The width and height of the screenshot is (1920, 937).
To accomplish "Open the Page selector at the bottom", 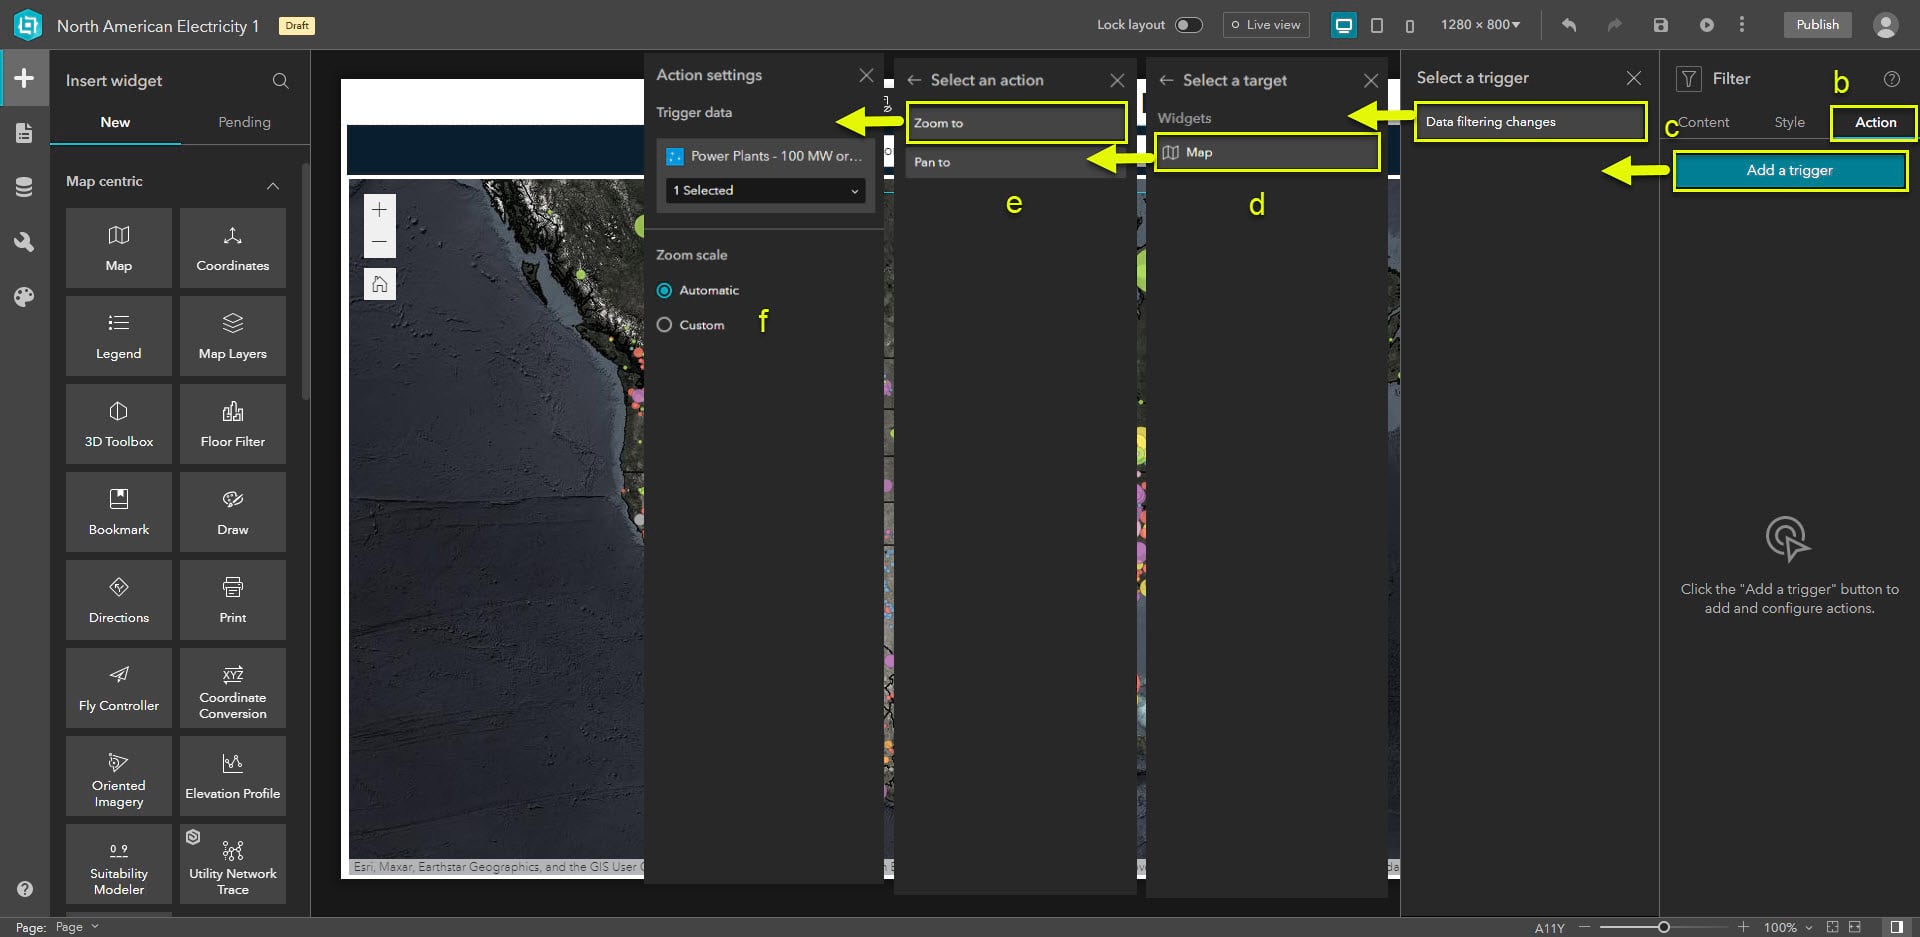I will [x=77, y=926].
